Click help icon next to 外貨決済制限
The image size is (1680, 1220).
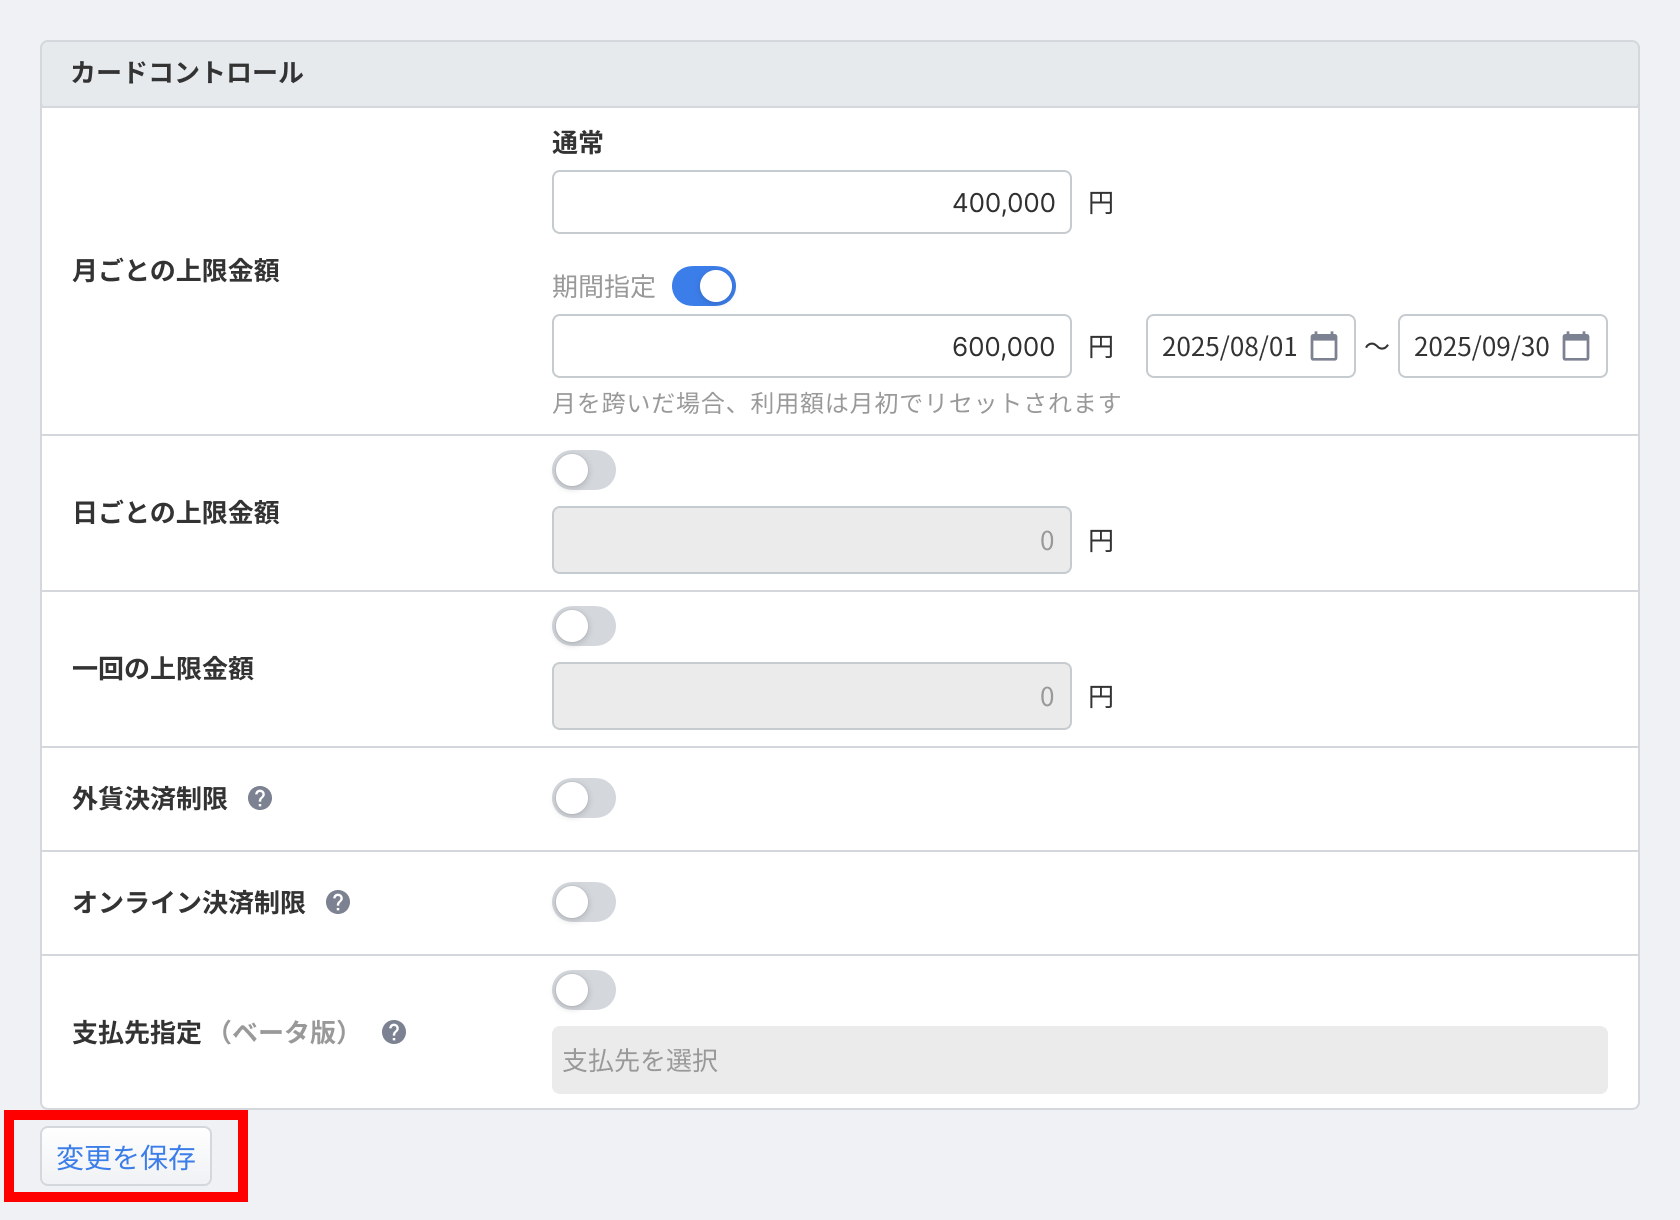[260, 798]
